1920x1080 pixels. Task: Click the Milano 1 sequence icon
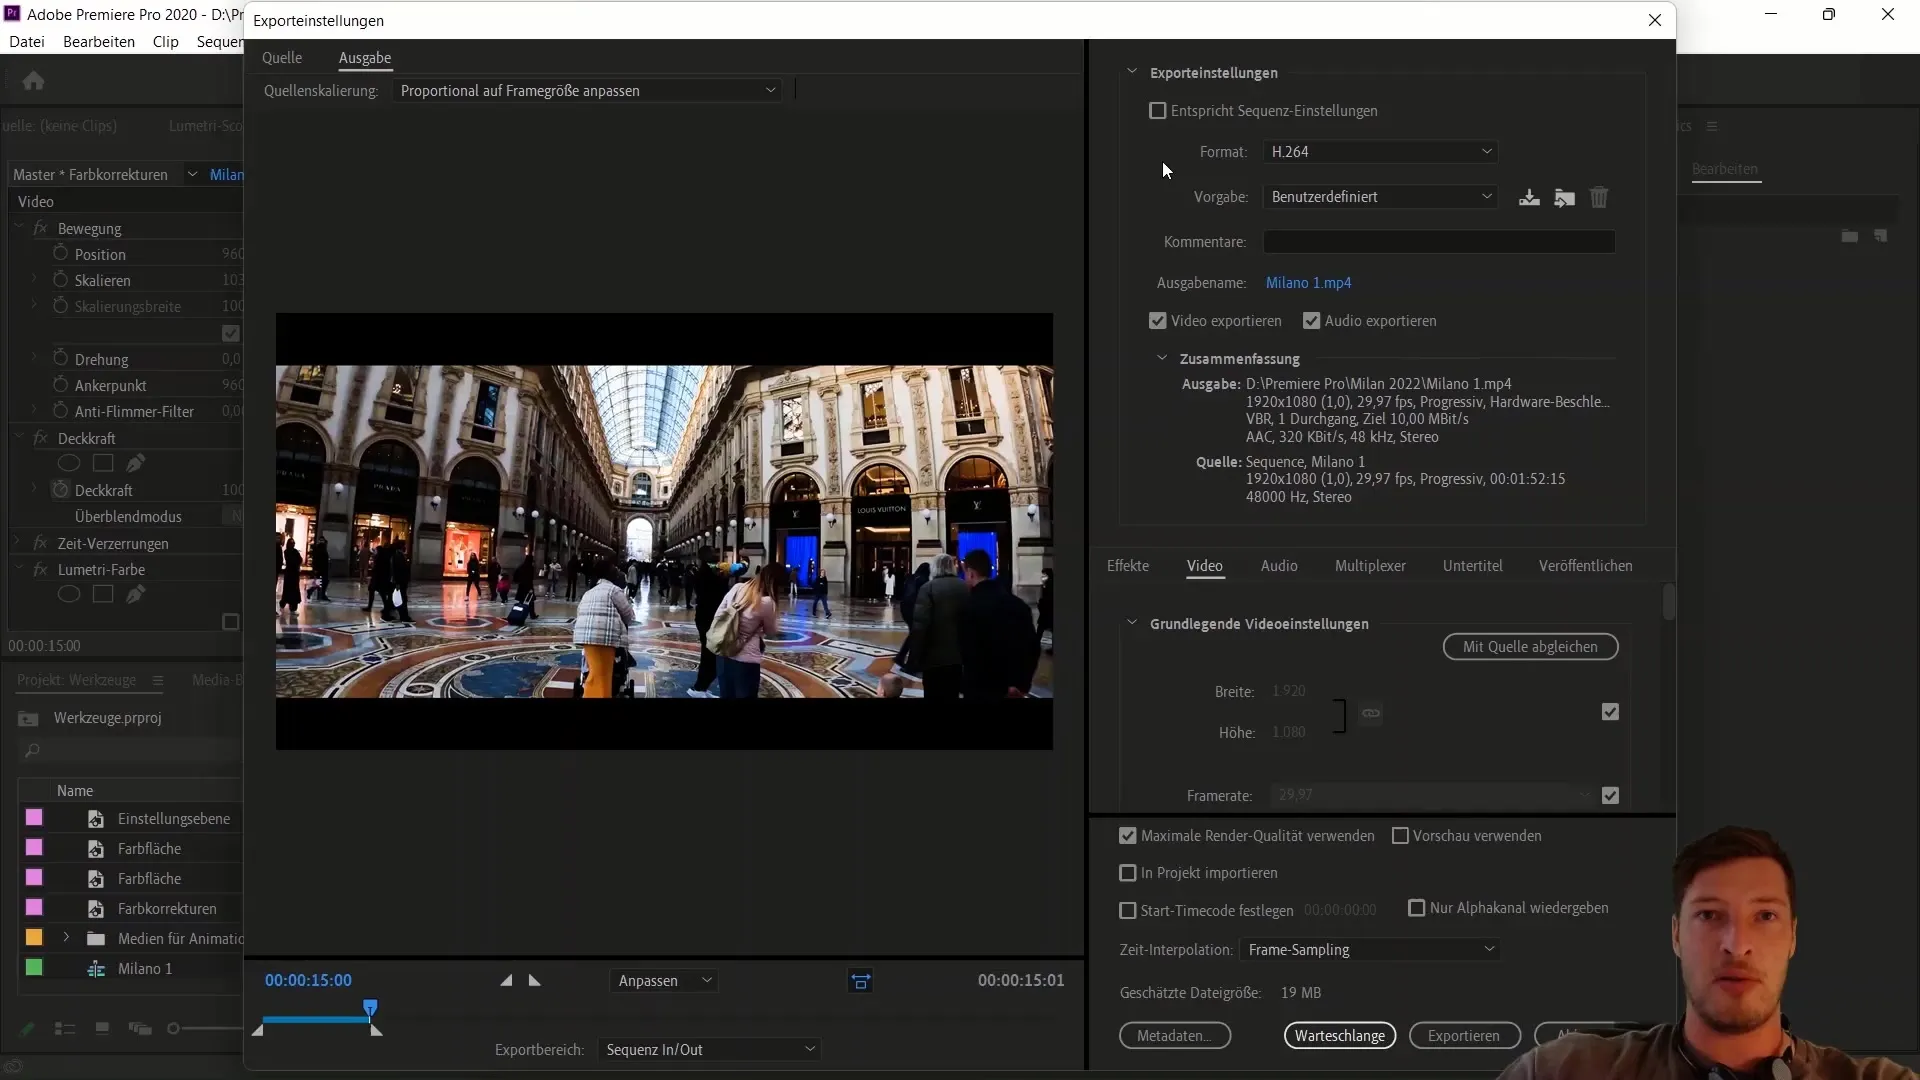pyautogui.click(x=96, y=969)
